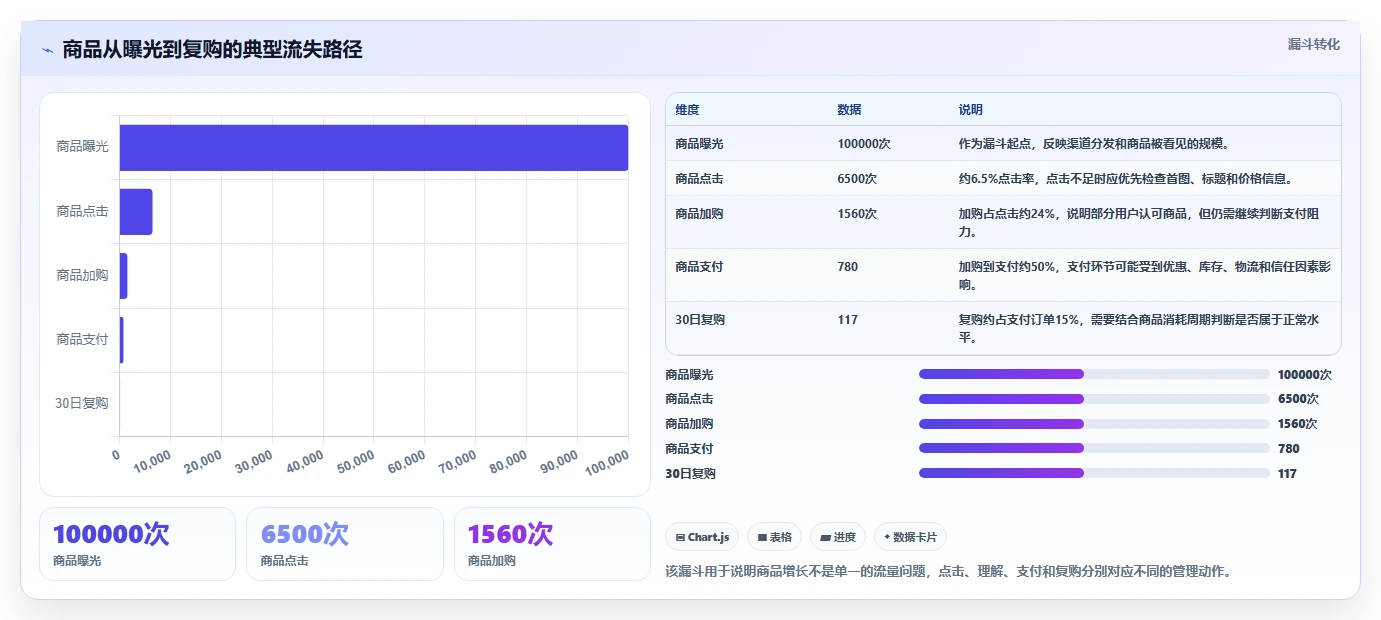The image size is (1381, 620).
Task: Click the 商品曝光 bar in the chart
Action: coord(374,147)
